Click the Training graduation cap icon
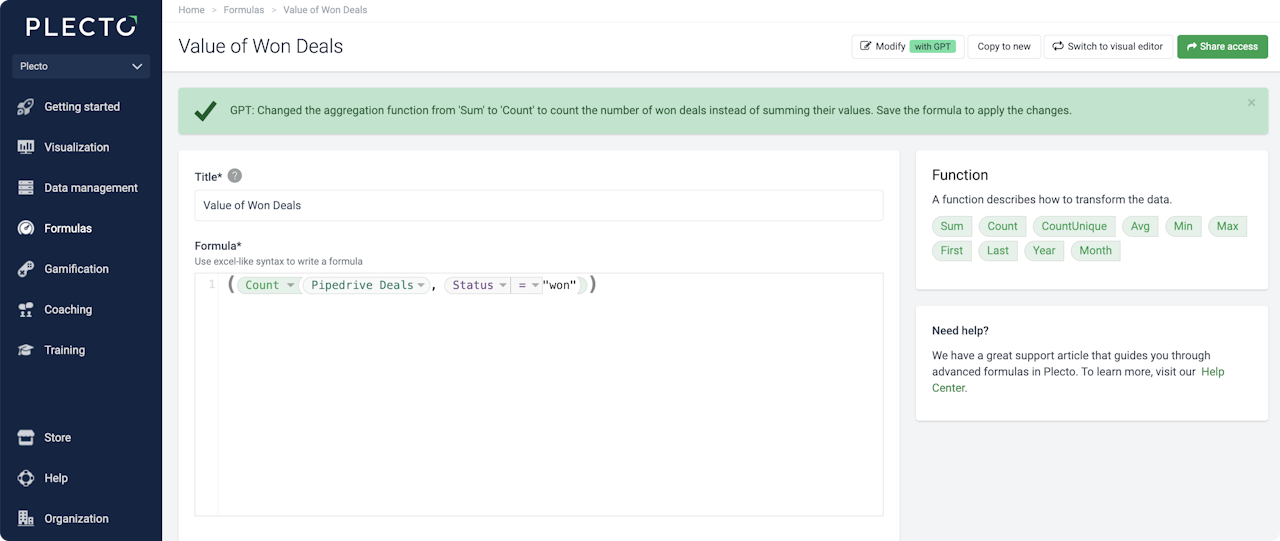Viewport: 1280px width, 541px height. [x=26, y=350]
